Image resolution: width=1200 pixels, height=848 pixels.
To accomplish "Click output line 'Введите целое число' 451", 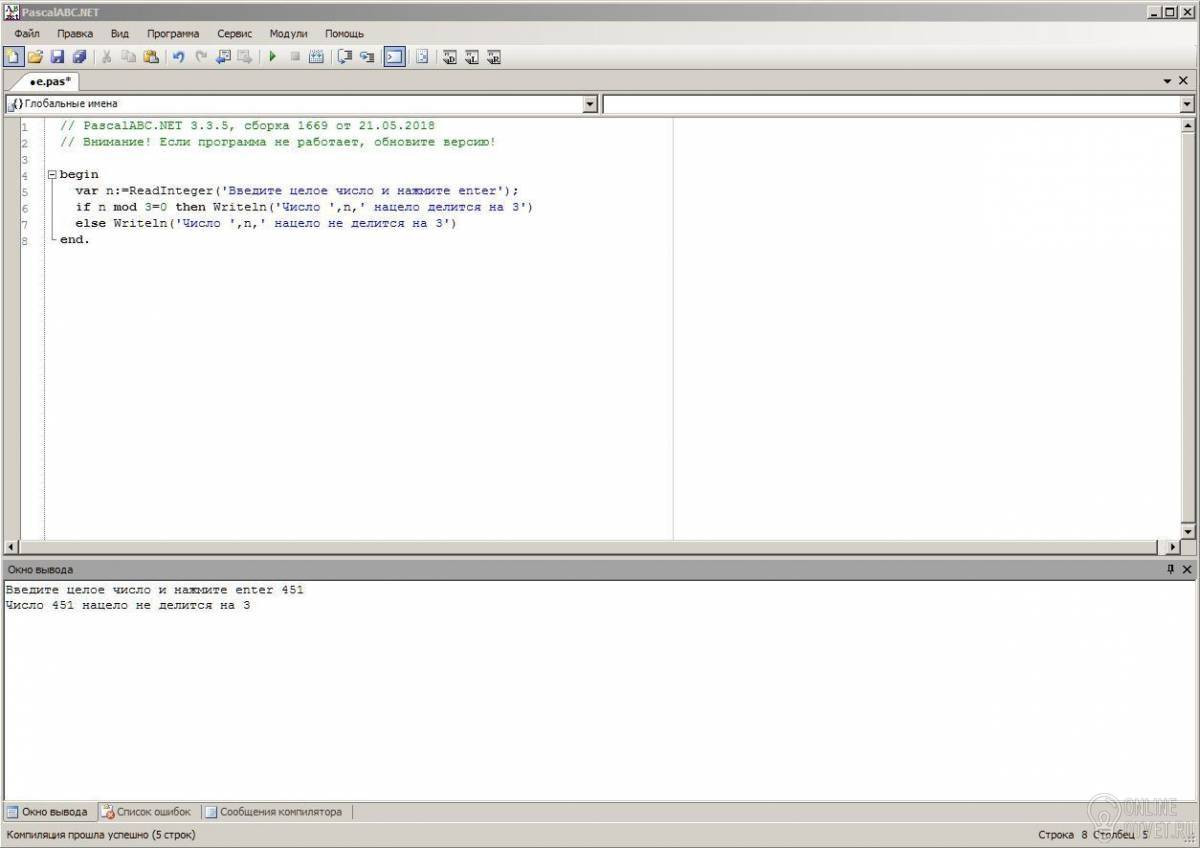I will tap(154, 589).
